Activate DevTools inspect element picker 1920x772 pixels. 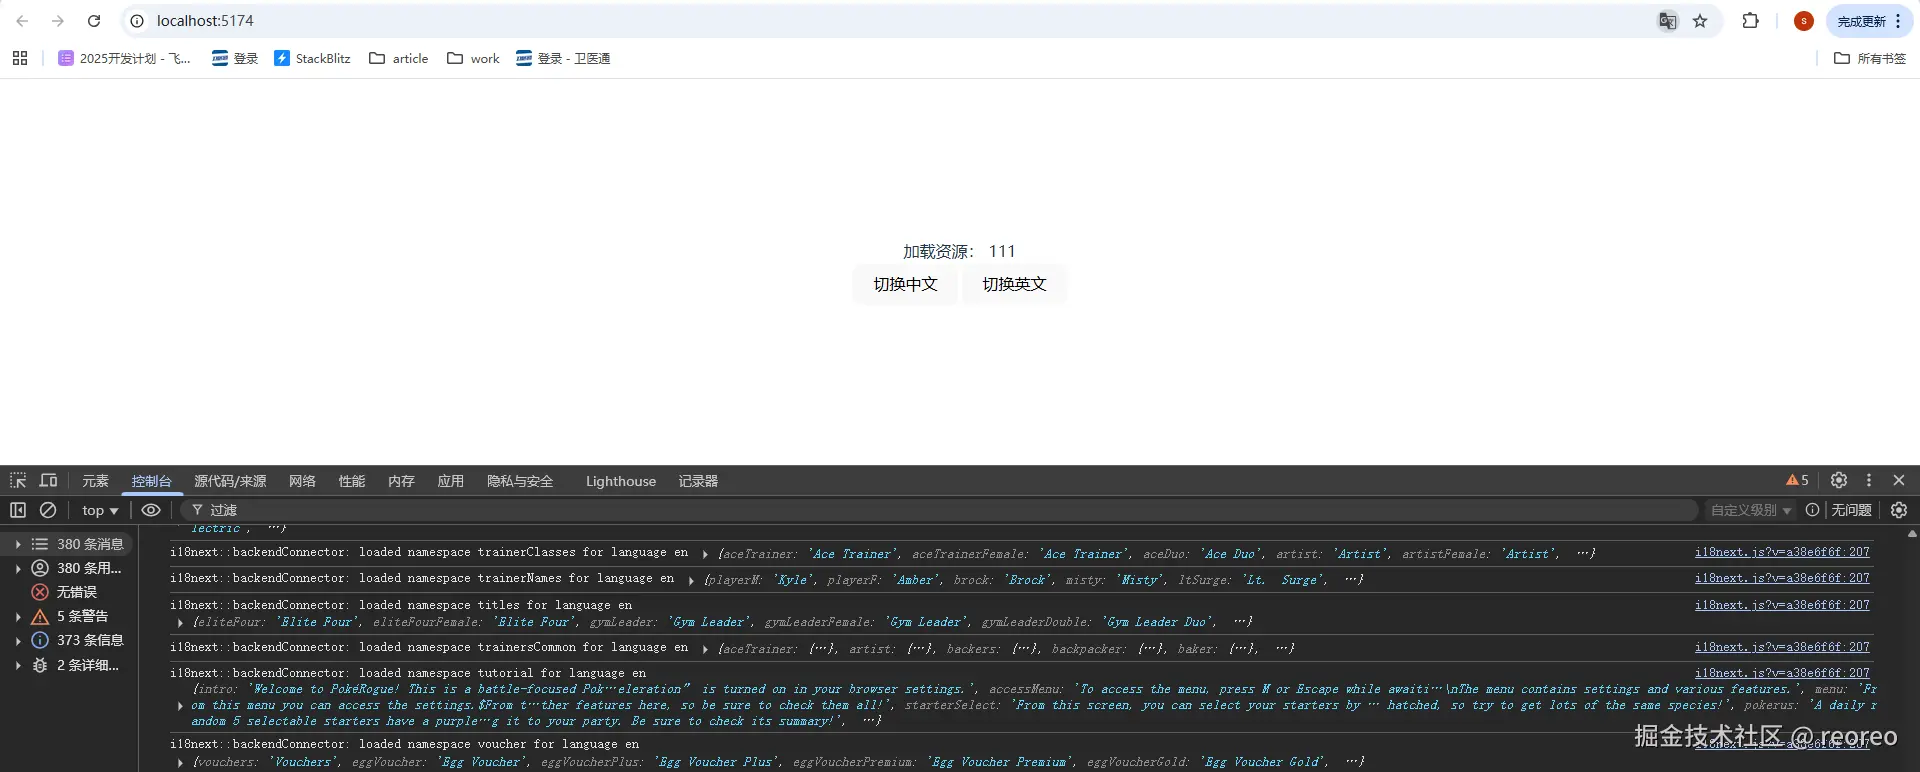coord(18,481)
